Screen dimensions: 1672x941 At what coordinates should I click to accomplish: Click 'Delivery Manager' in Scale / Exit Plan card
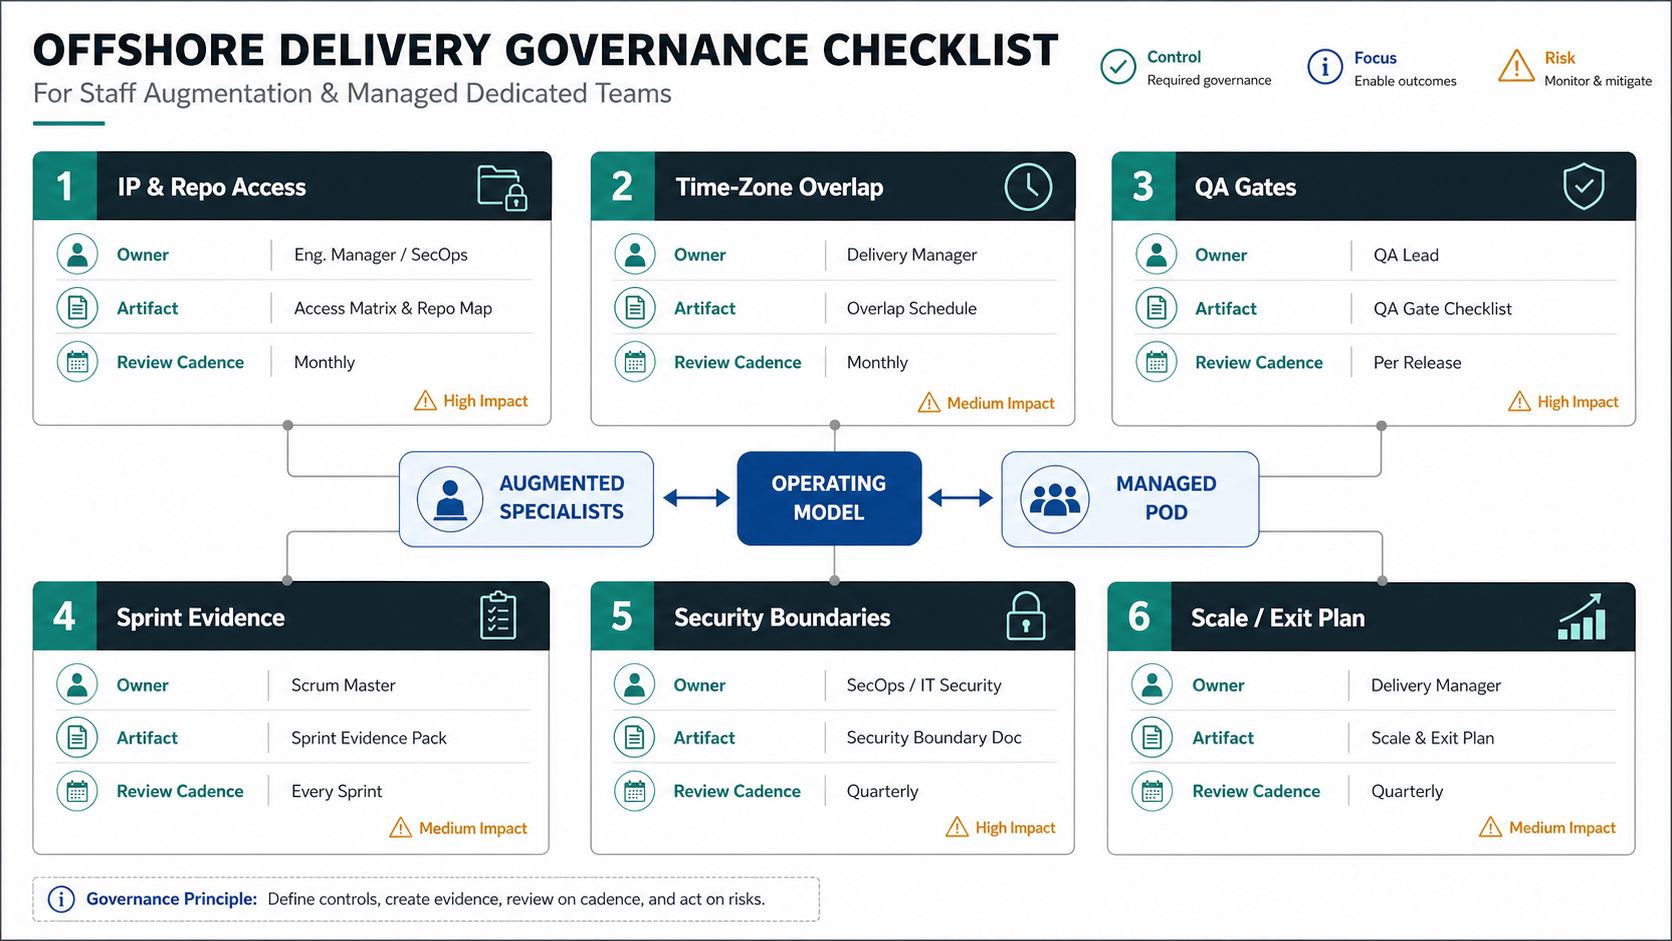[x=1436, y=685]
